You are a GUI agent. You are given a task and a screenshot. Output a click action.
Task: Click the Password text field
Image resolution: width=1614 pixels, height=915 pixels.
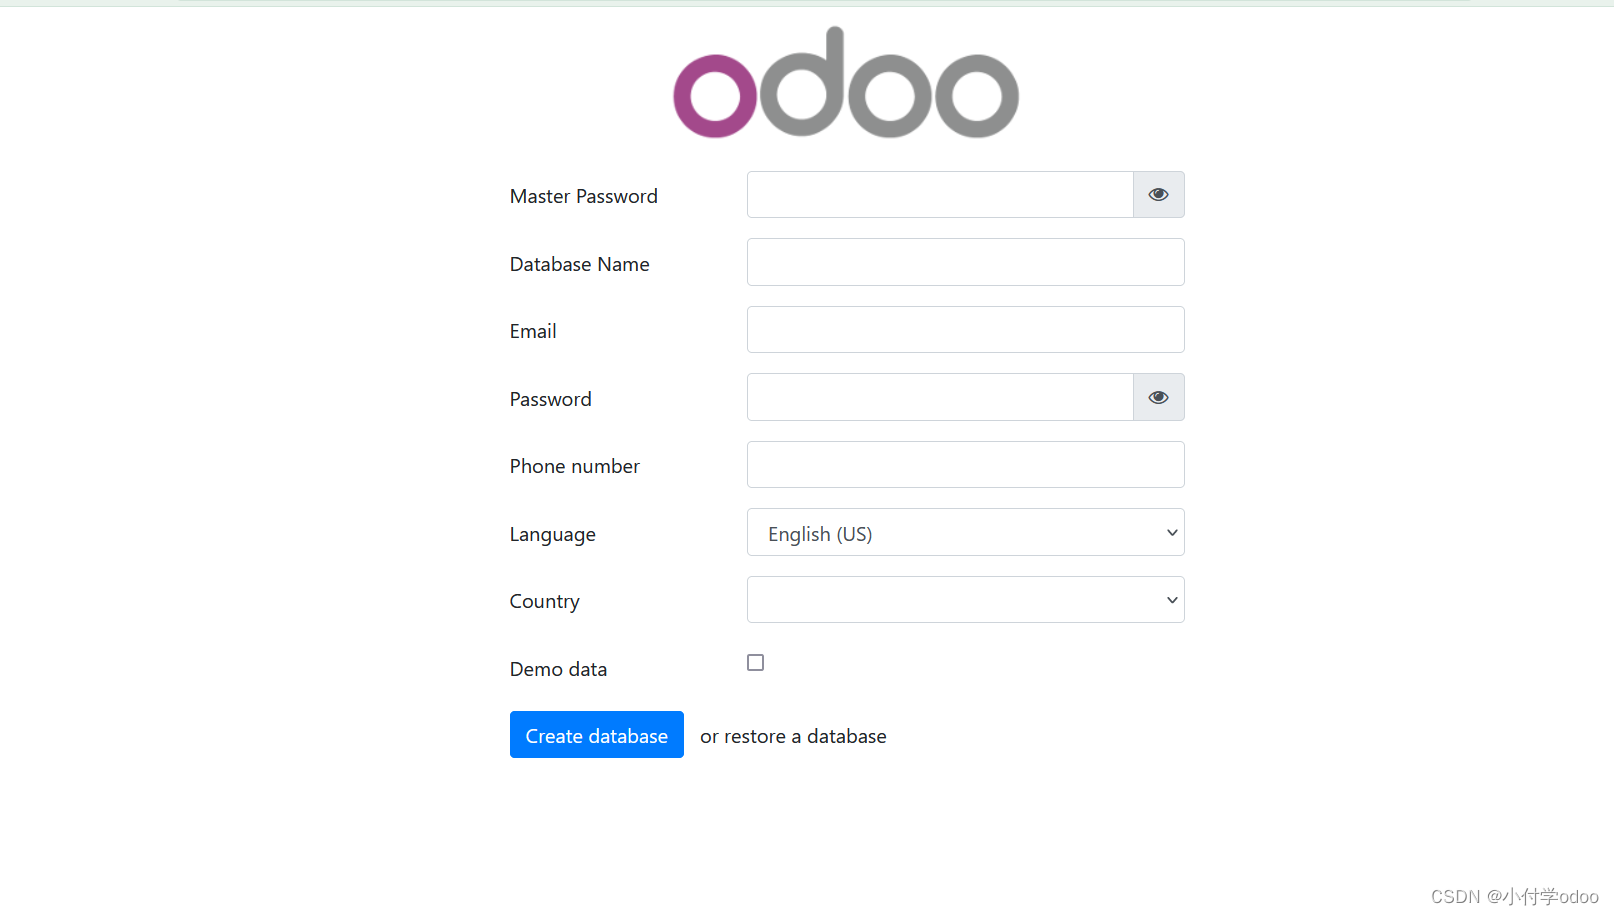[938, 397]
